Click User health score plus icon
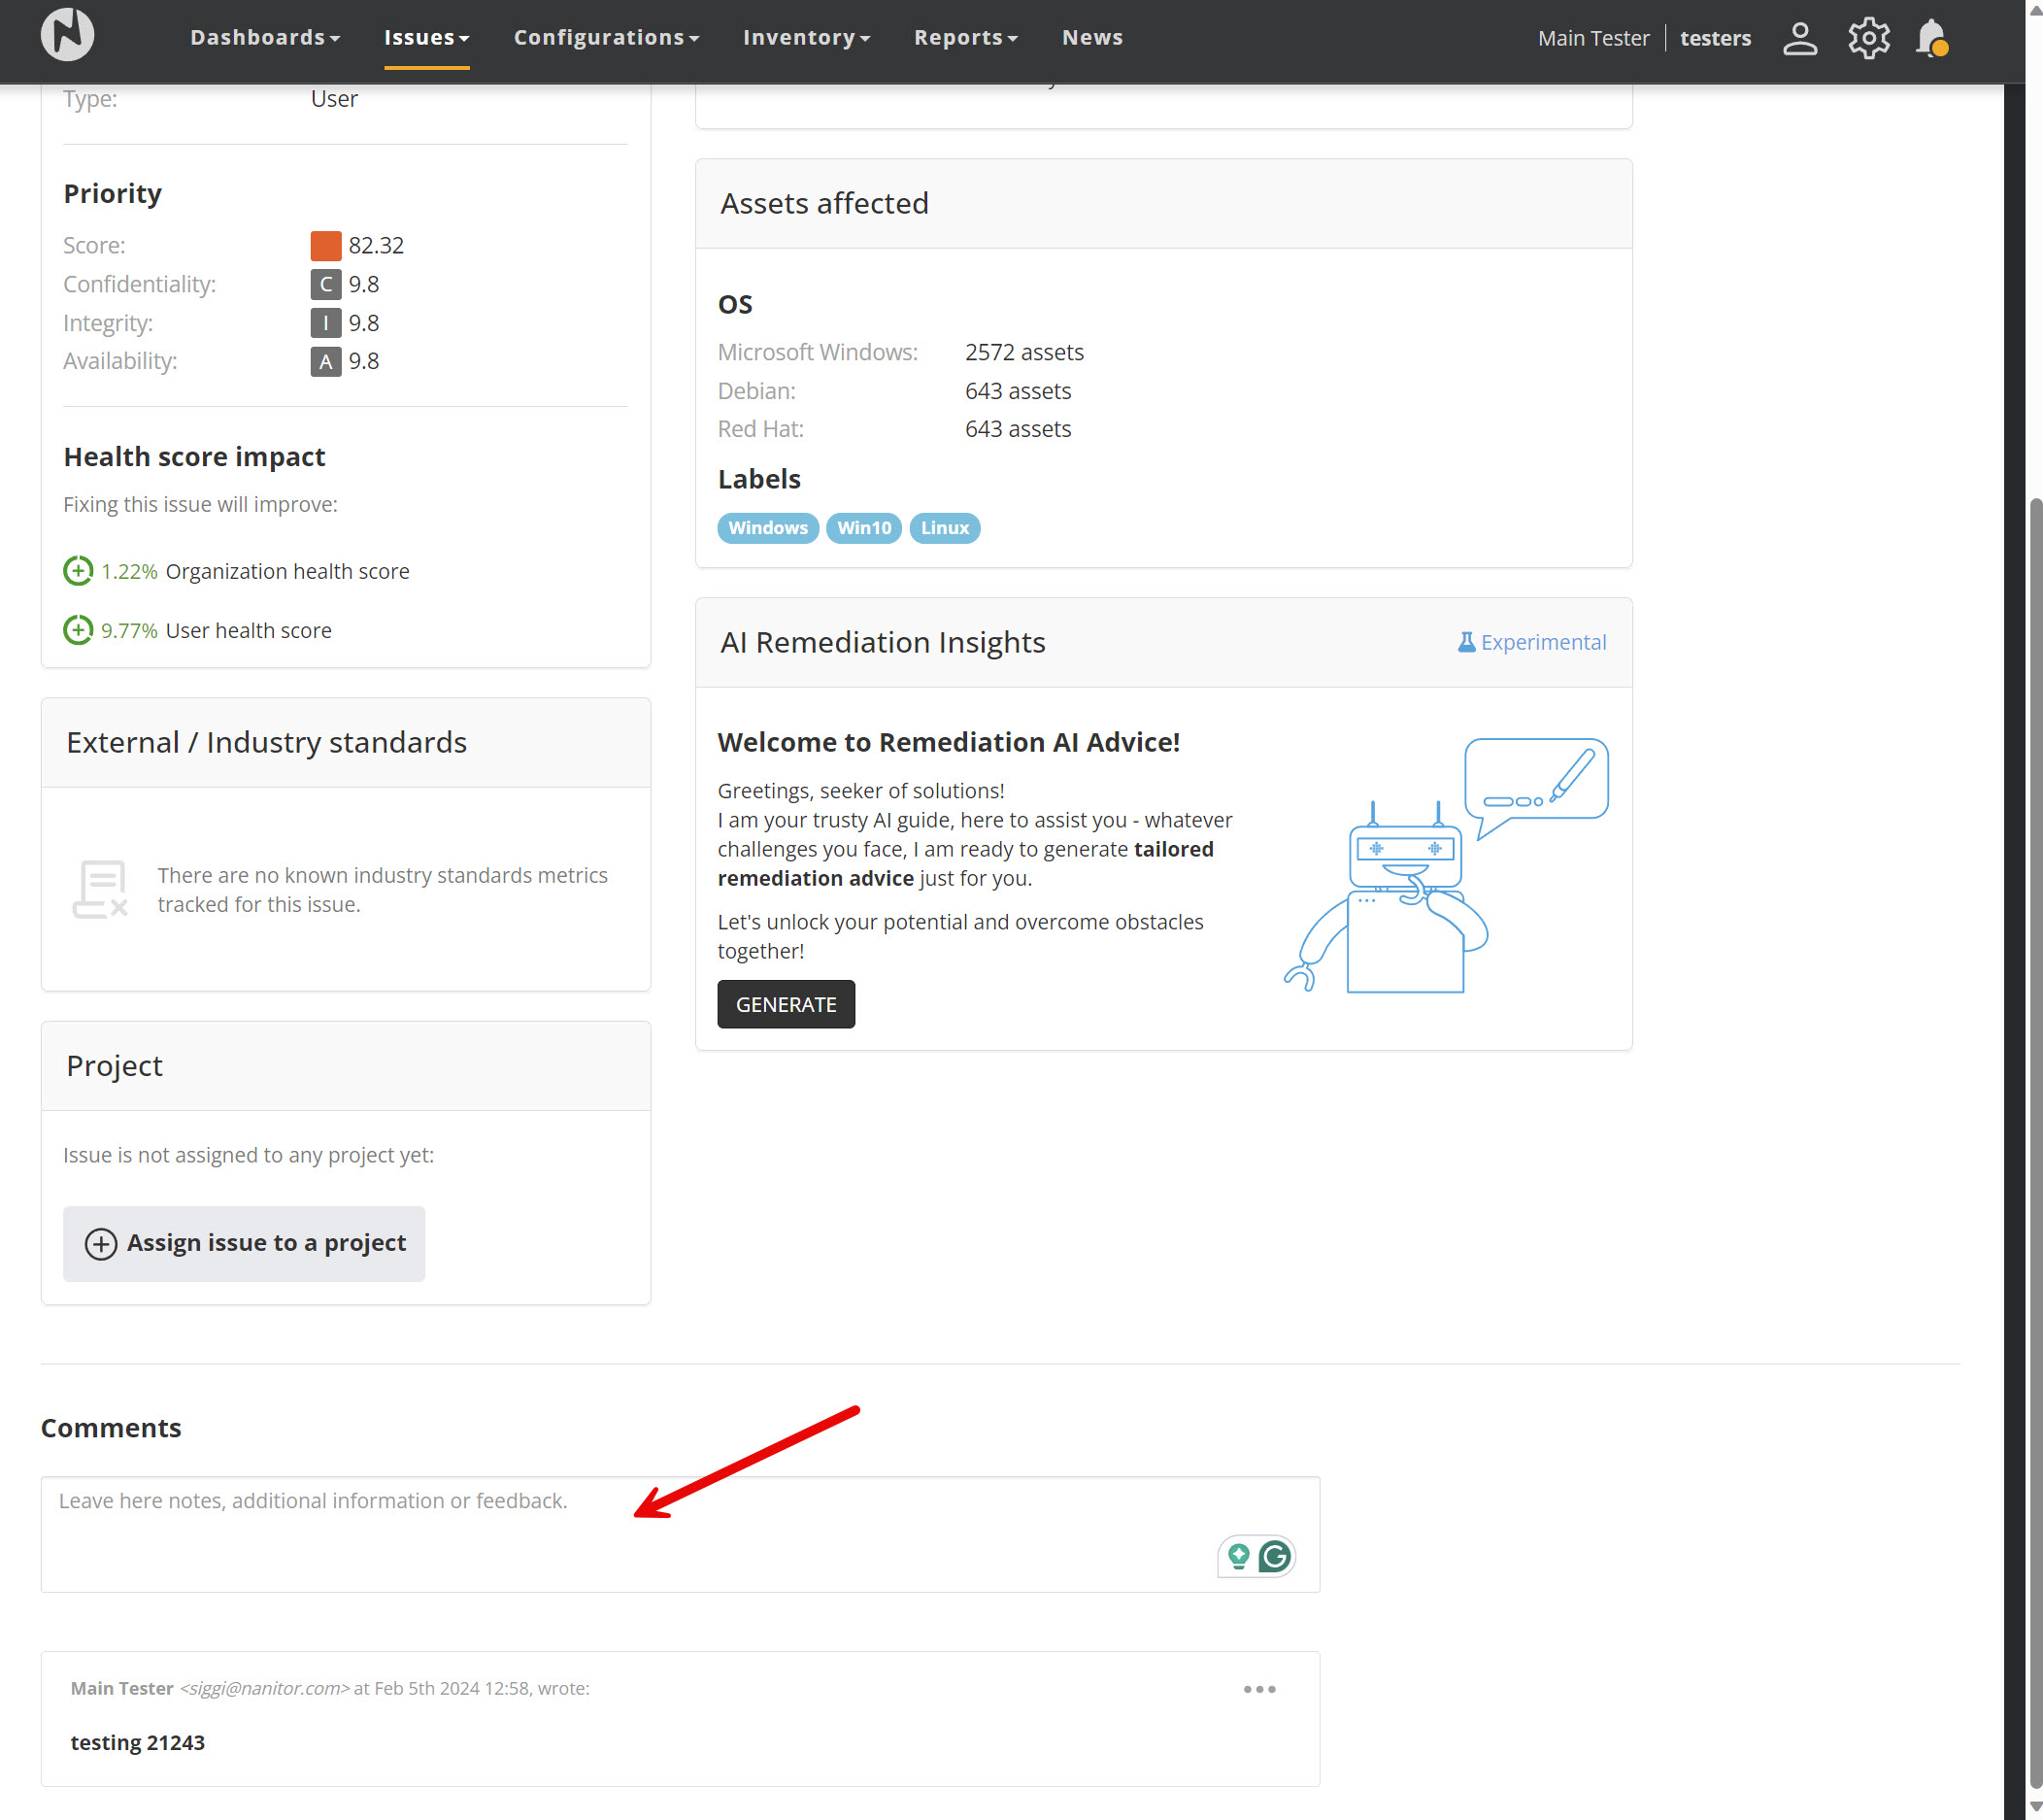The image size is (2043, 1820). 78,630
